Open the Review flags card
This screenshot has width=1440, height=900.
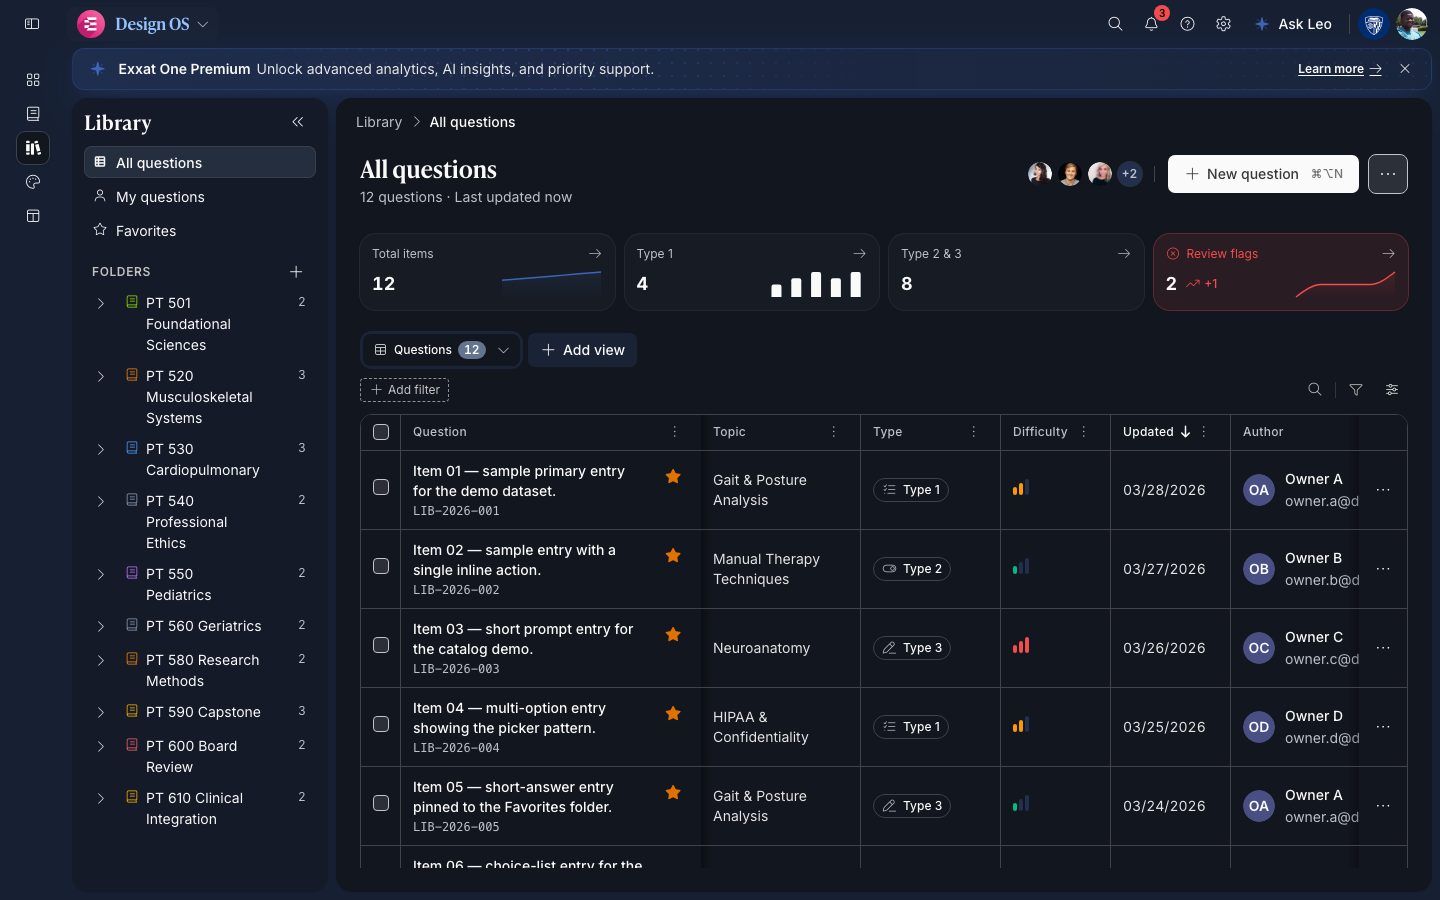pyautogui.click(x=1281, y=272)
